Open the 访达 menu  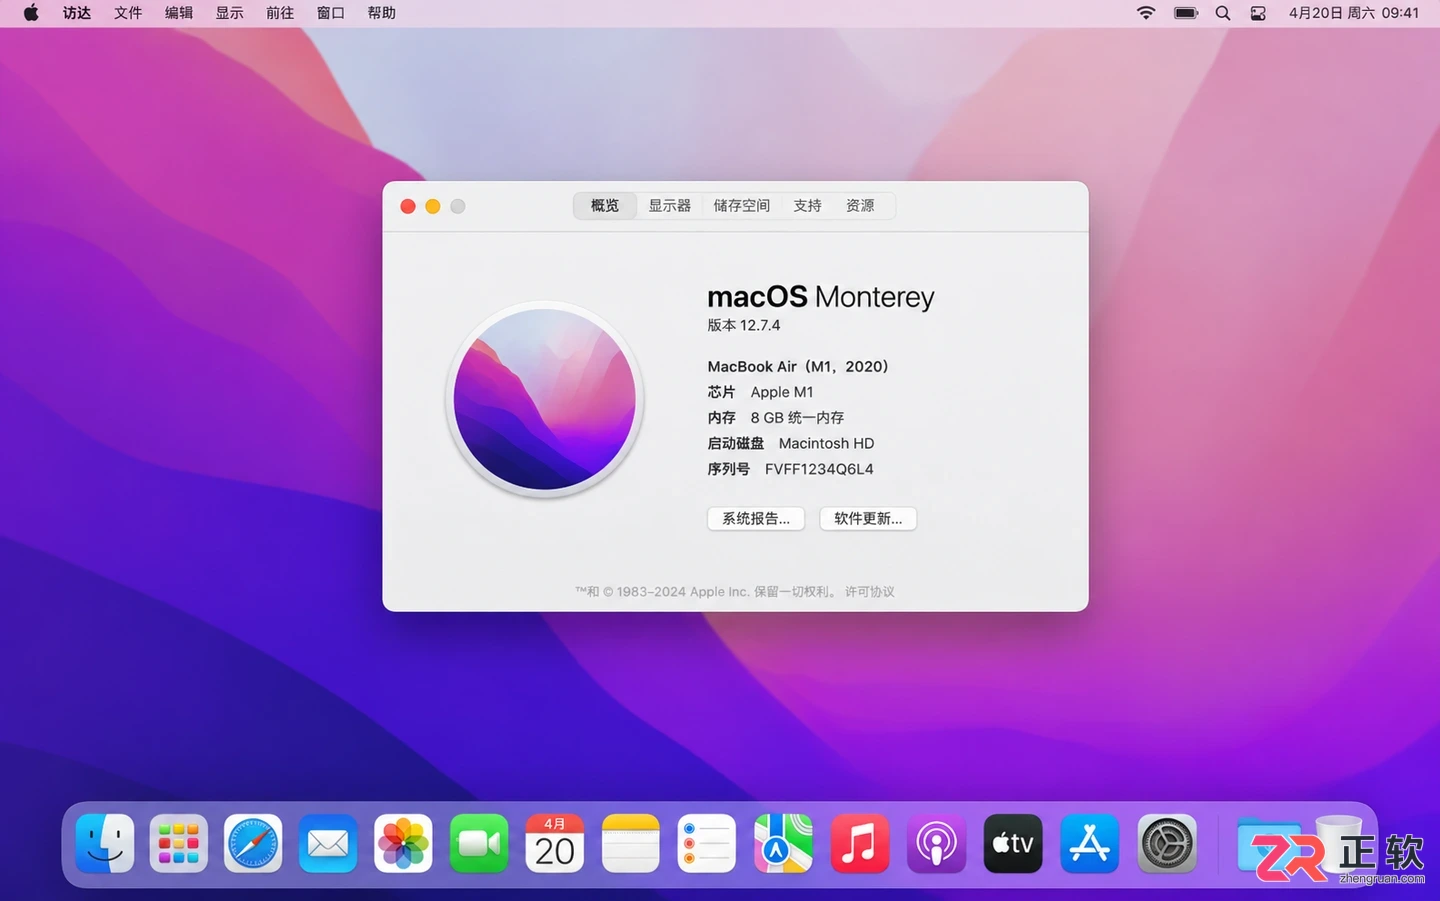pyautogui.click(x=77, y=13)
